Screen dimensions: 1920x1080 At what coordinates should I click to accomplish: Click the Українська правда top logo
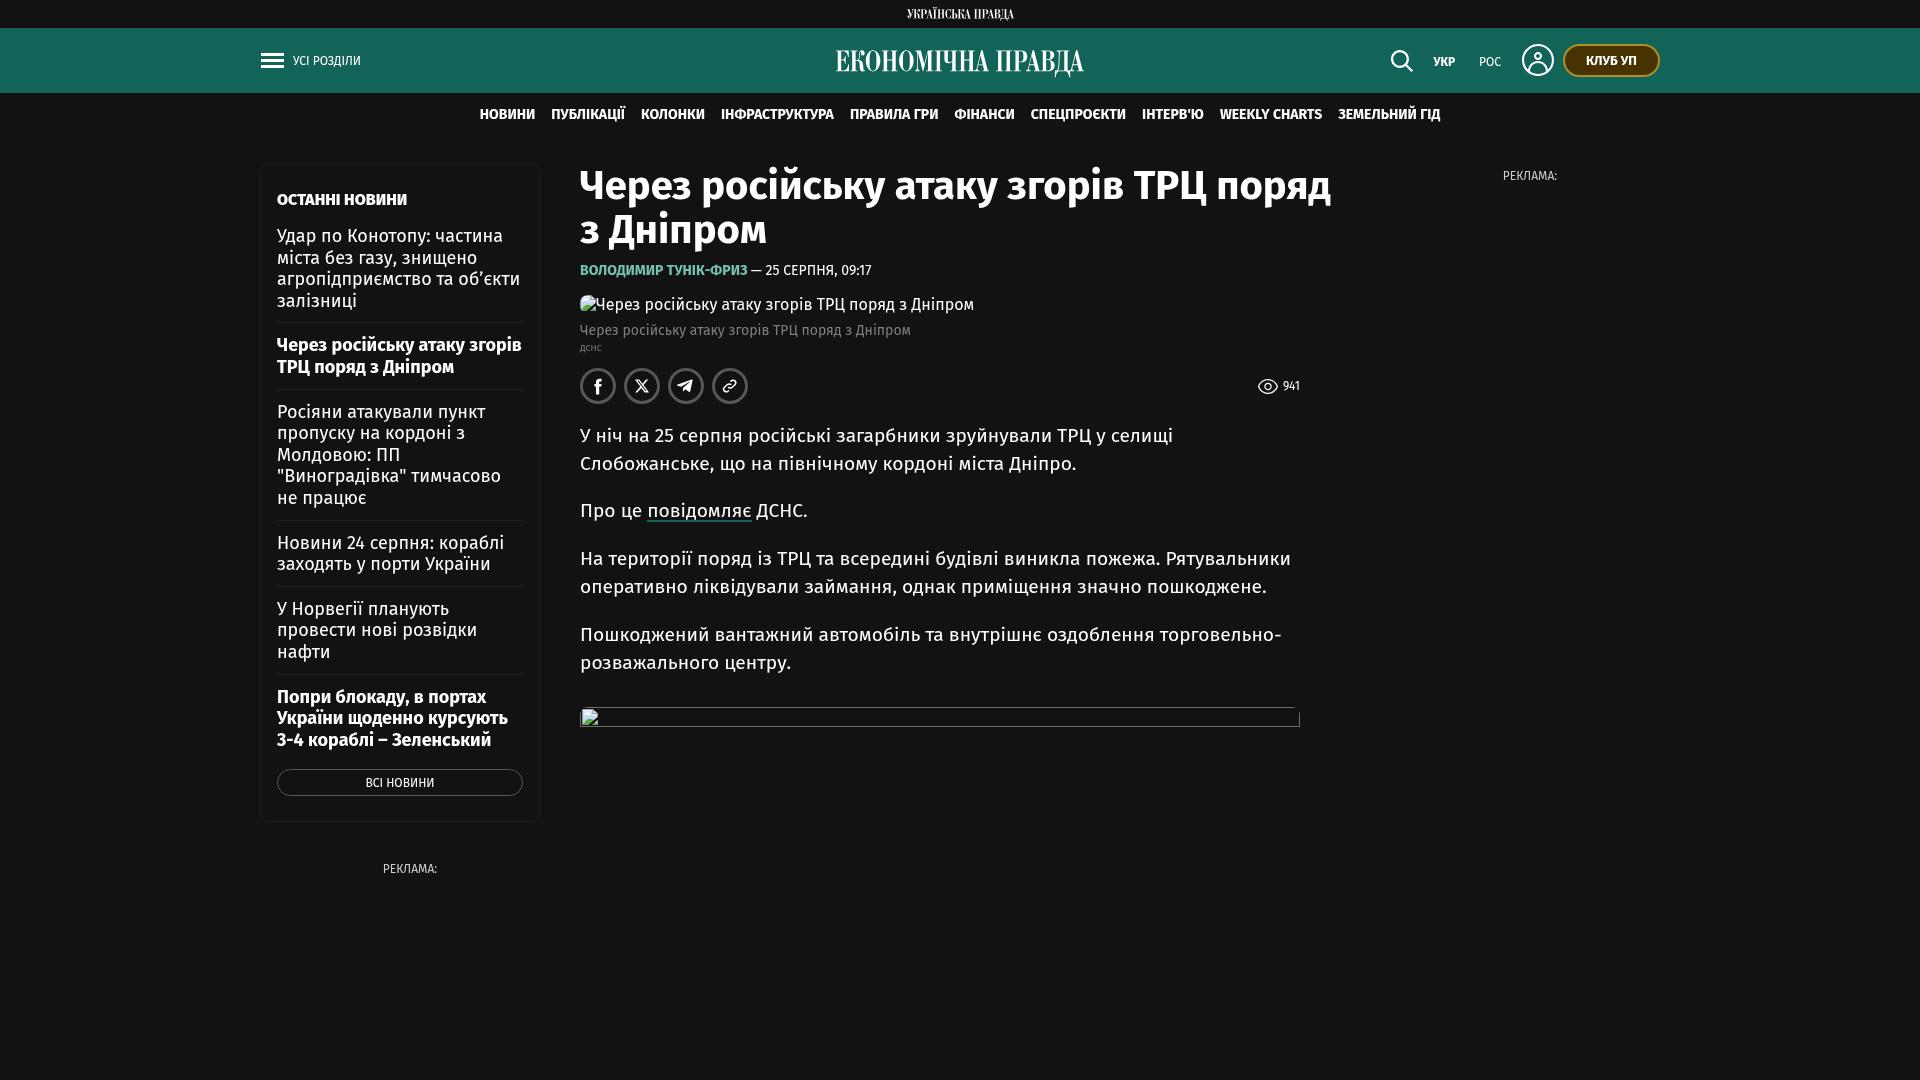[960, 14]
